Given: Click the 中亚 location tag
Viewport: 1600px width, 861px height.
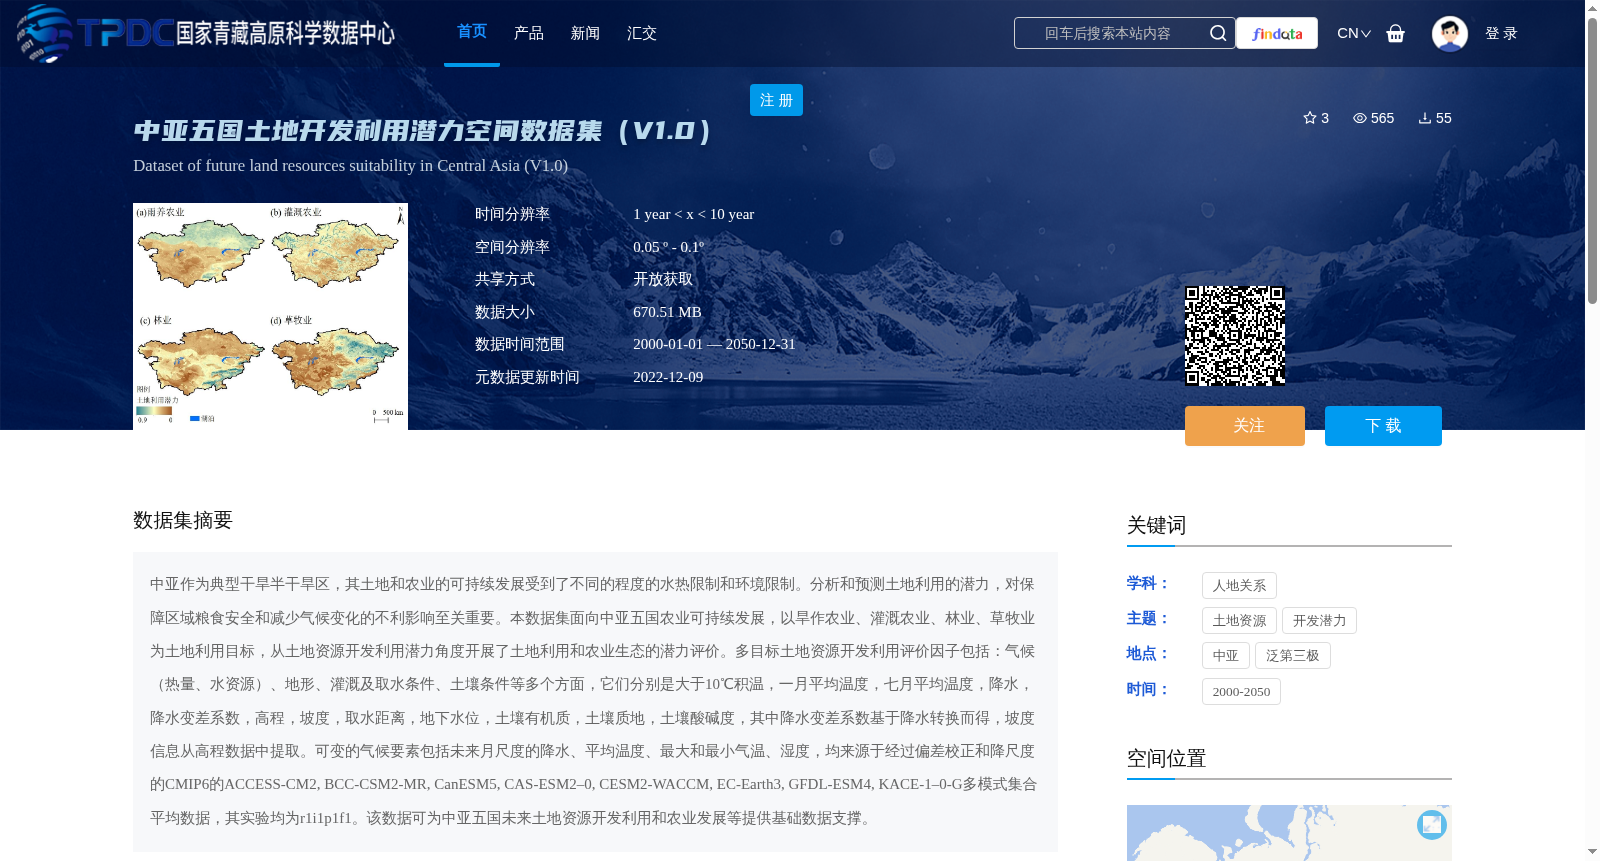Looking at the screenshot, I should [1225, 655].
